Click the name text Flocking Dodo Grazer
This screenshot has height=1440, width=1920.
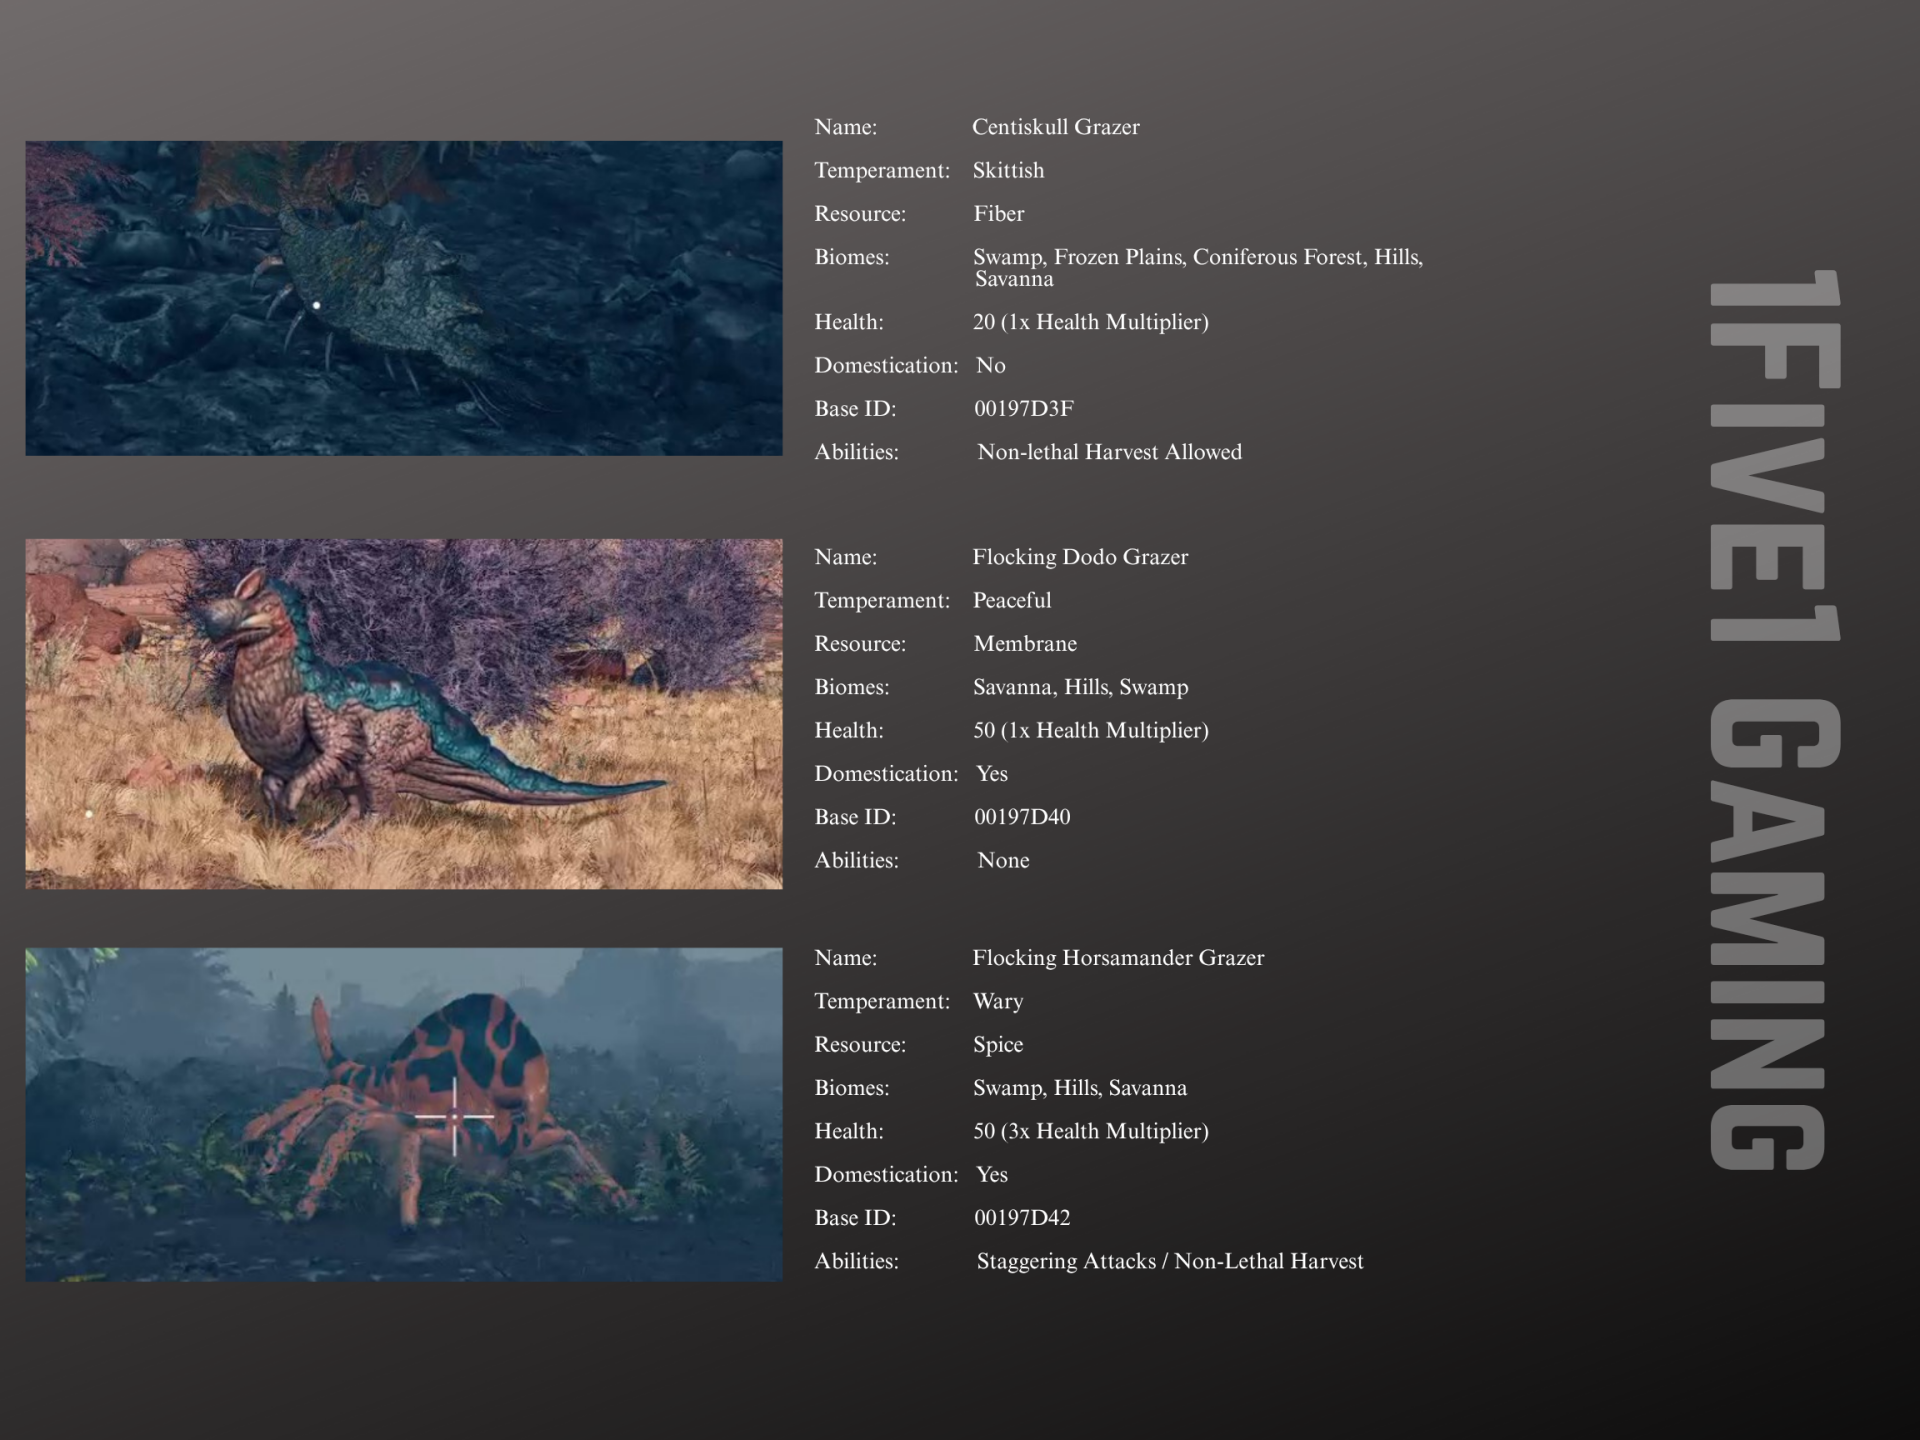coord(1080,557)
